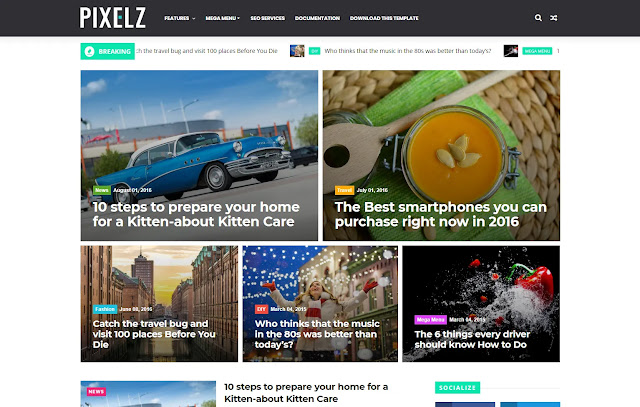Click the PIXELZ logo
Viewport: 640px width, 407px height.
click(x=112, y=18)
